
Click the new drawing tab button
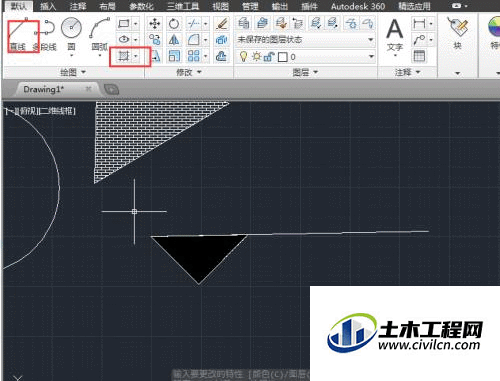(x=111, y=89)
